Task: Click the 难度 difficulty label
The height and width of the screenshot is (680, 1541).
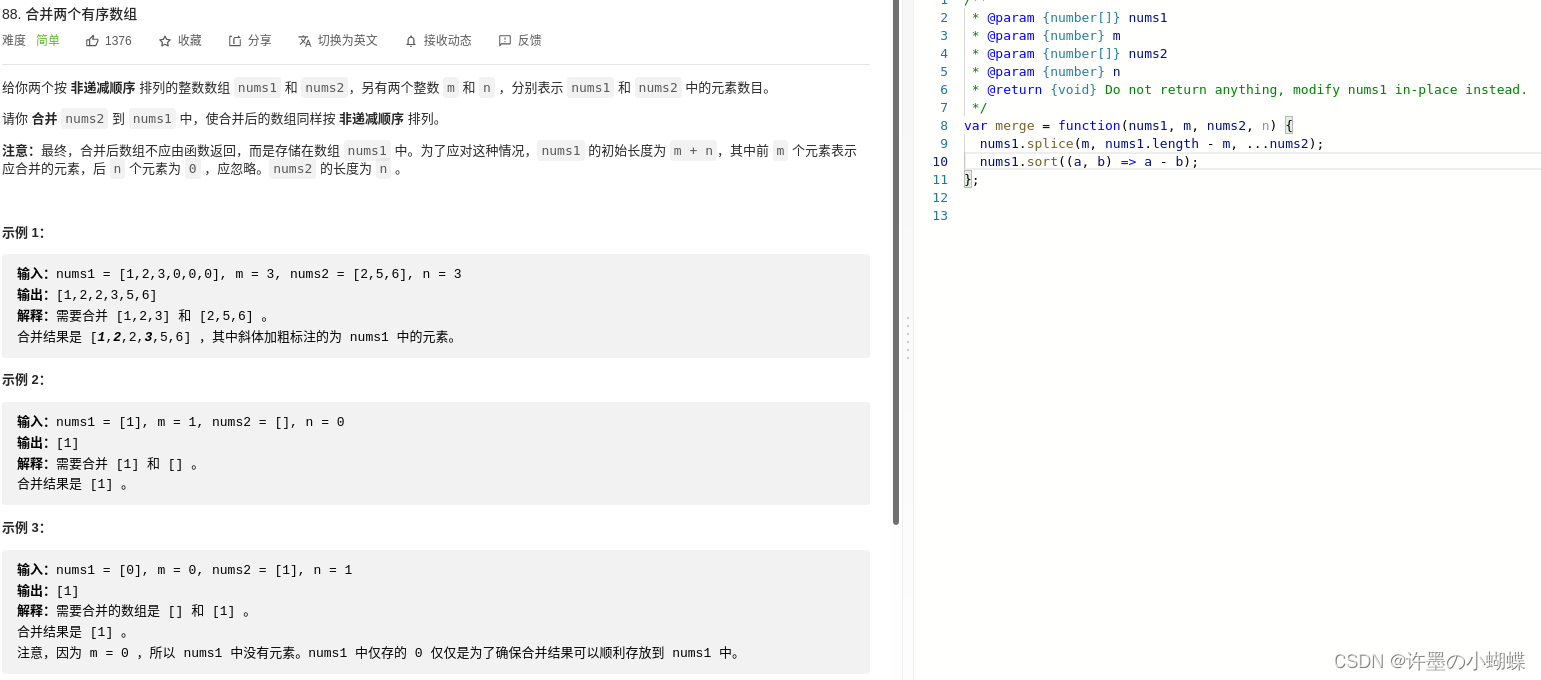Action: pyautogui.click(x=14, y=41)
